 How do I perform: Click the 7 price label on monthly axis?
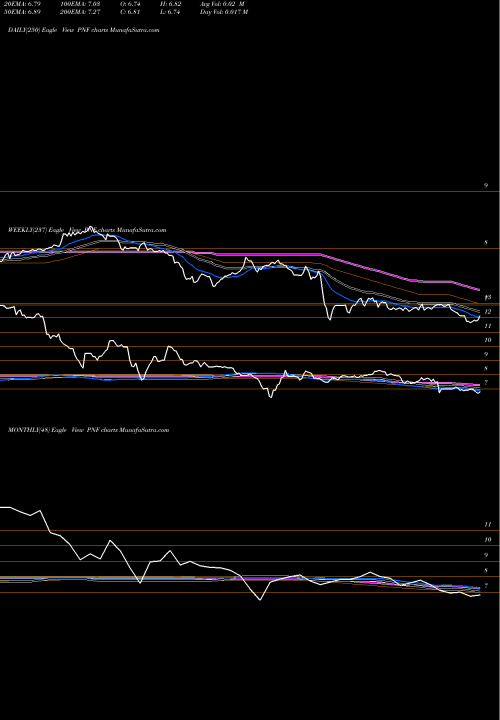[486, 586]
